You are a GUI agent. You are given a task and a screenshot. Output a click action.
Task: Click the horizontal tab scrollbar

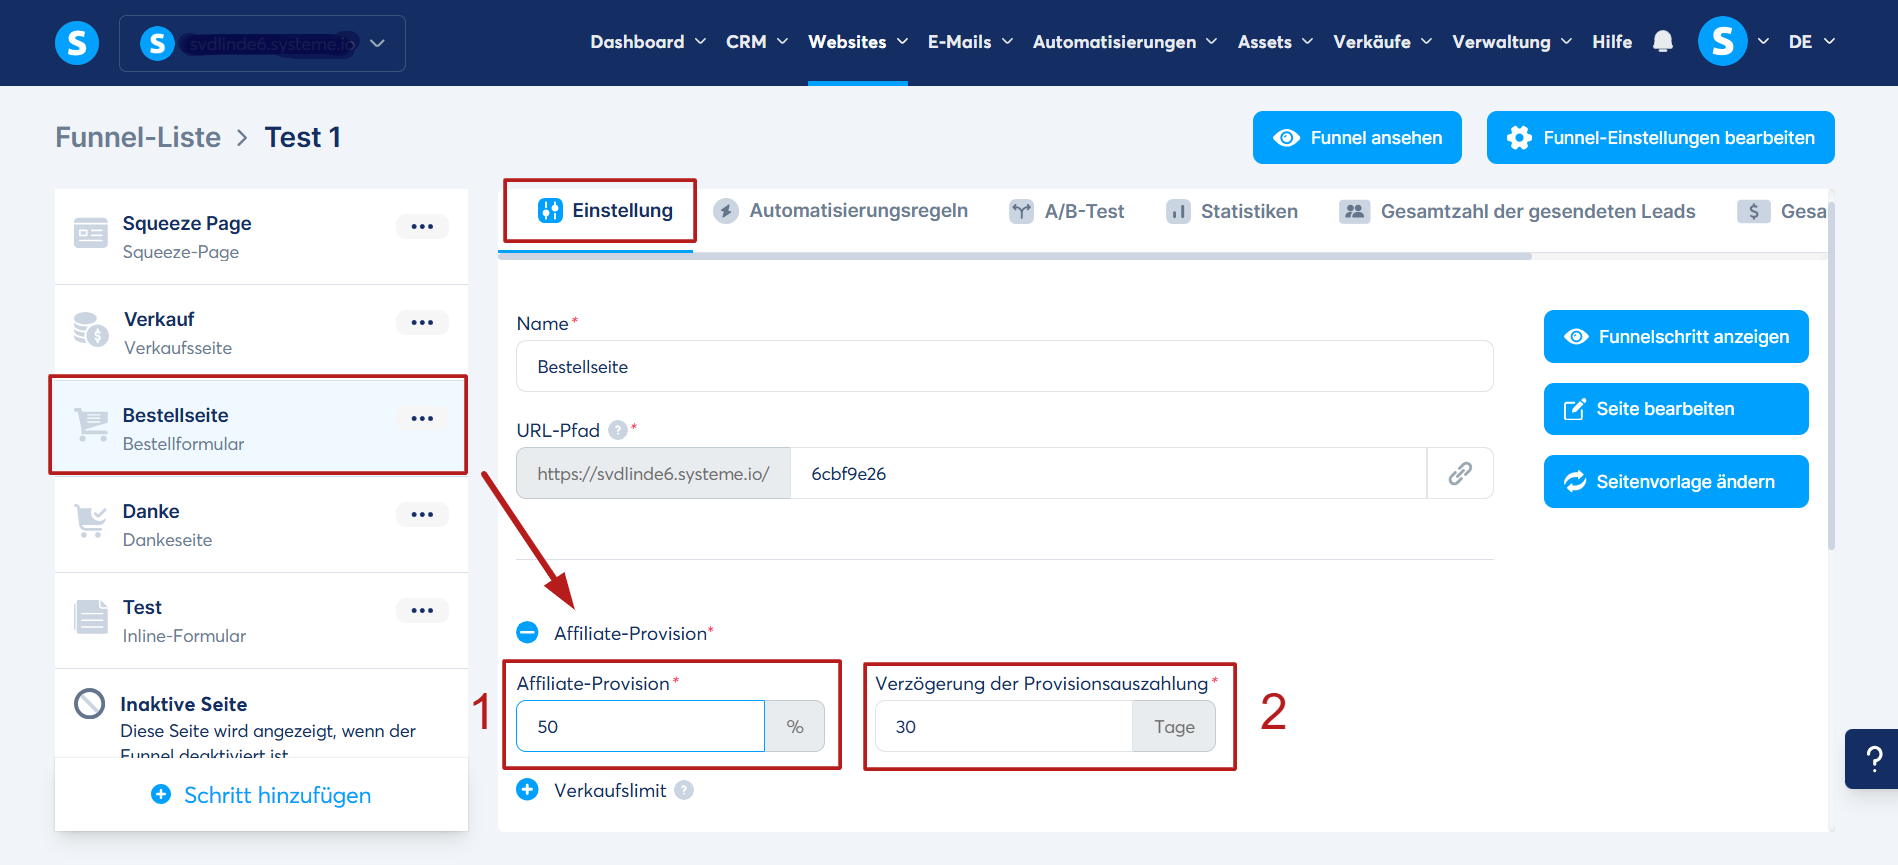coord(1015,256)
